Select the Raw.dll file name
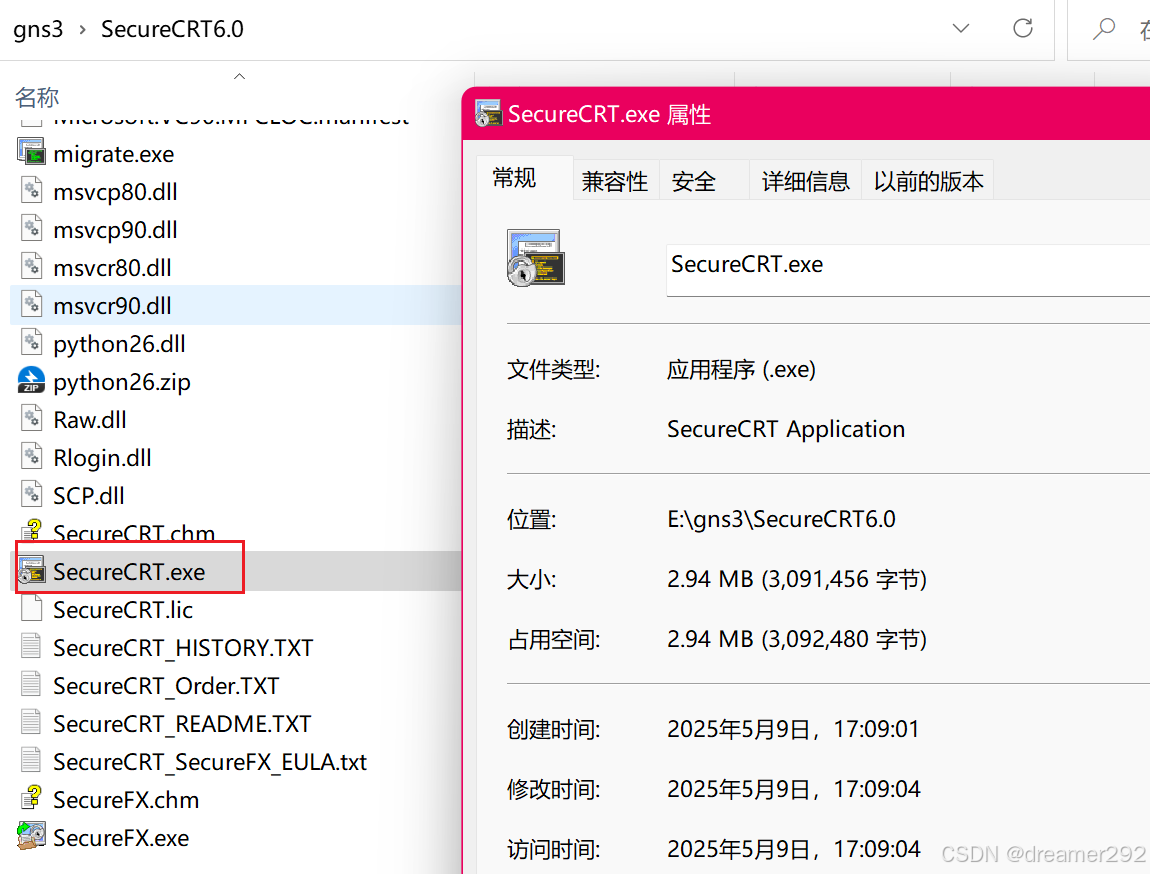 (x=89, y=420)
